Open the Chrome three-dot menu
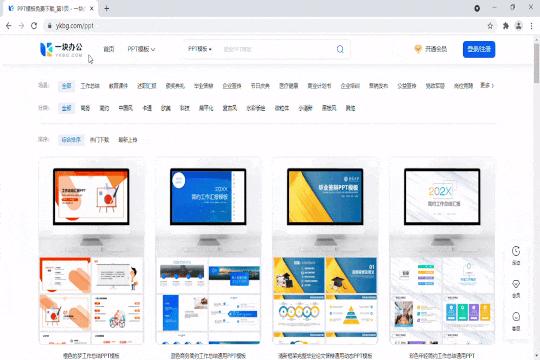The image size is (540, 360). click(532, 26)
